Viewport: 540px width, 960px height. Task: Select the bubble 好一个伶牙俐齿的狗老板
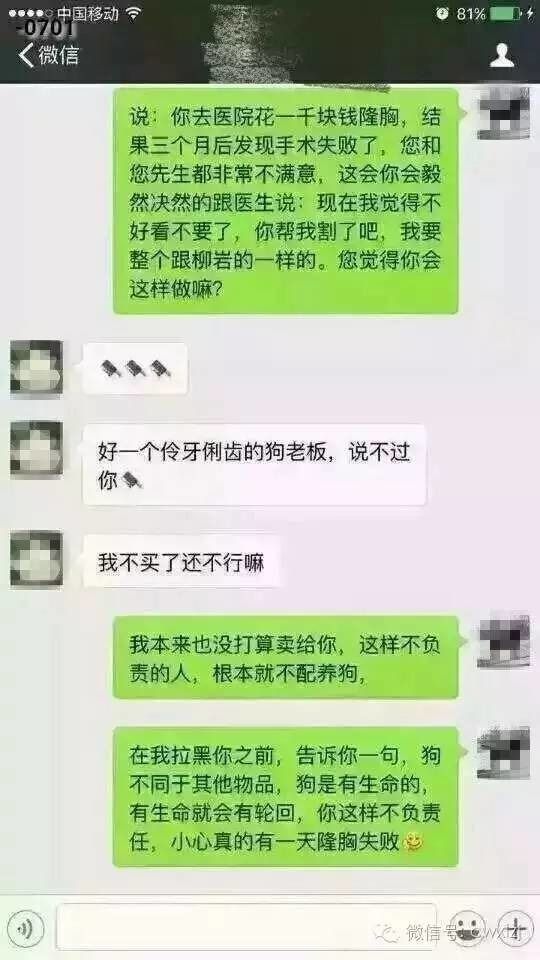pos(254,465)
